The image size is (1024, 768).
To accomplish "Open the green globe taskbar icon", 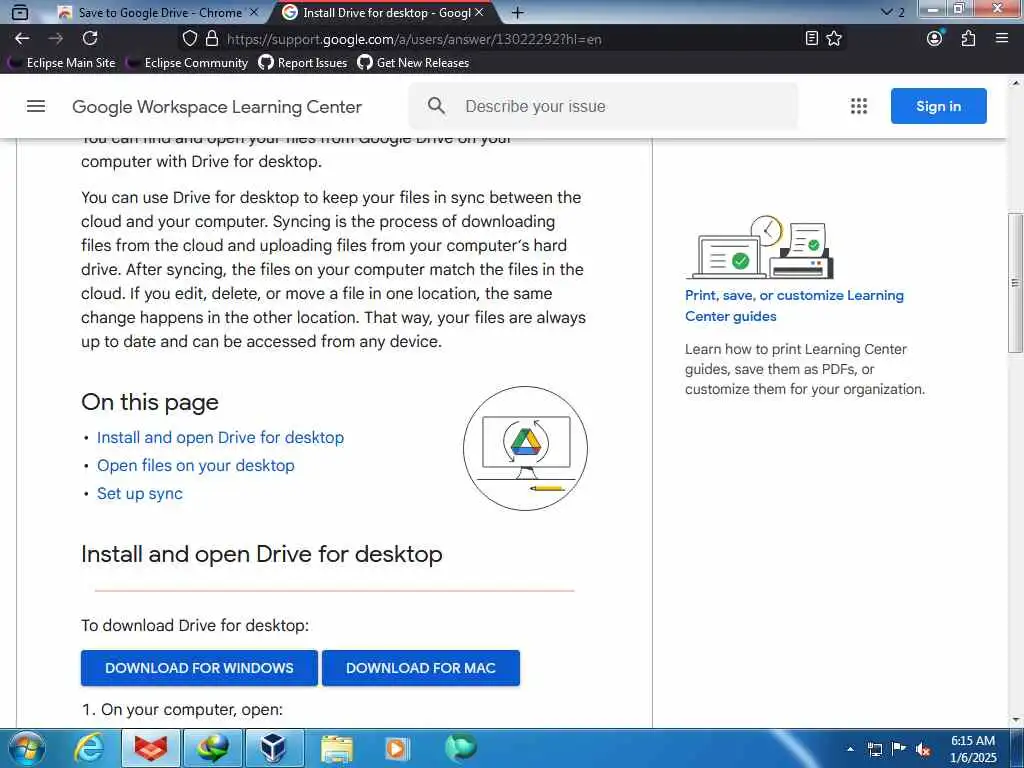I will click(460, 748).
